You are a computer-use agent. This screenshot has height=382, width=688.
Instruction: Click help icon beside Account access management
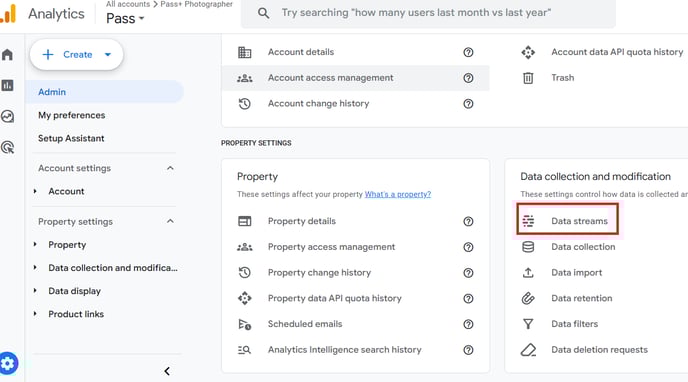pos(468,78)
